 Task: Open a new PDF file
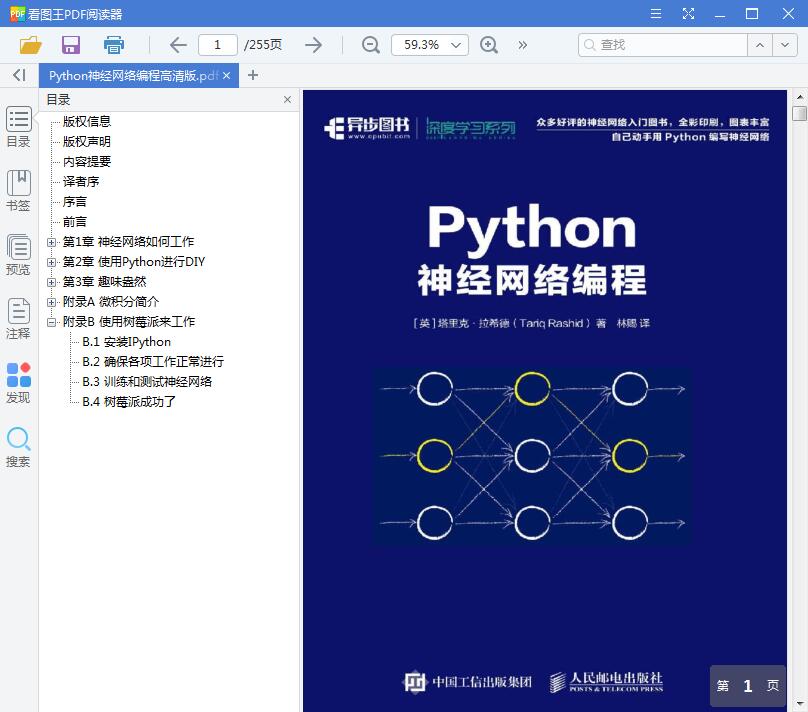point(29,45)
